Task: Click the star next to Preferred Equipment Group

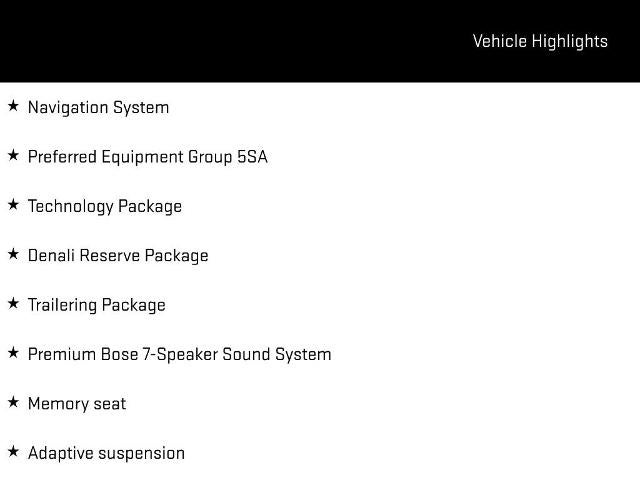Action: pyautogui.click(x=13, y=155)
